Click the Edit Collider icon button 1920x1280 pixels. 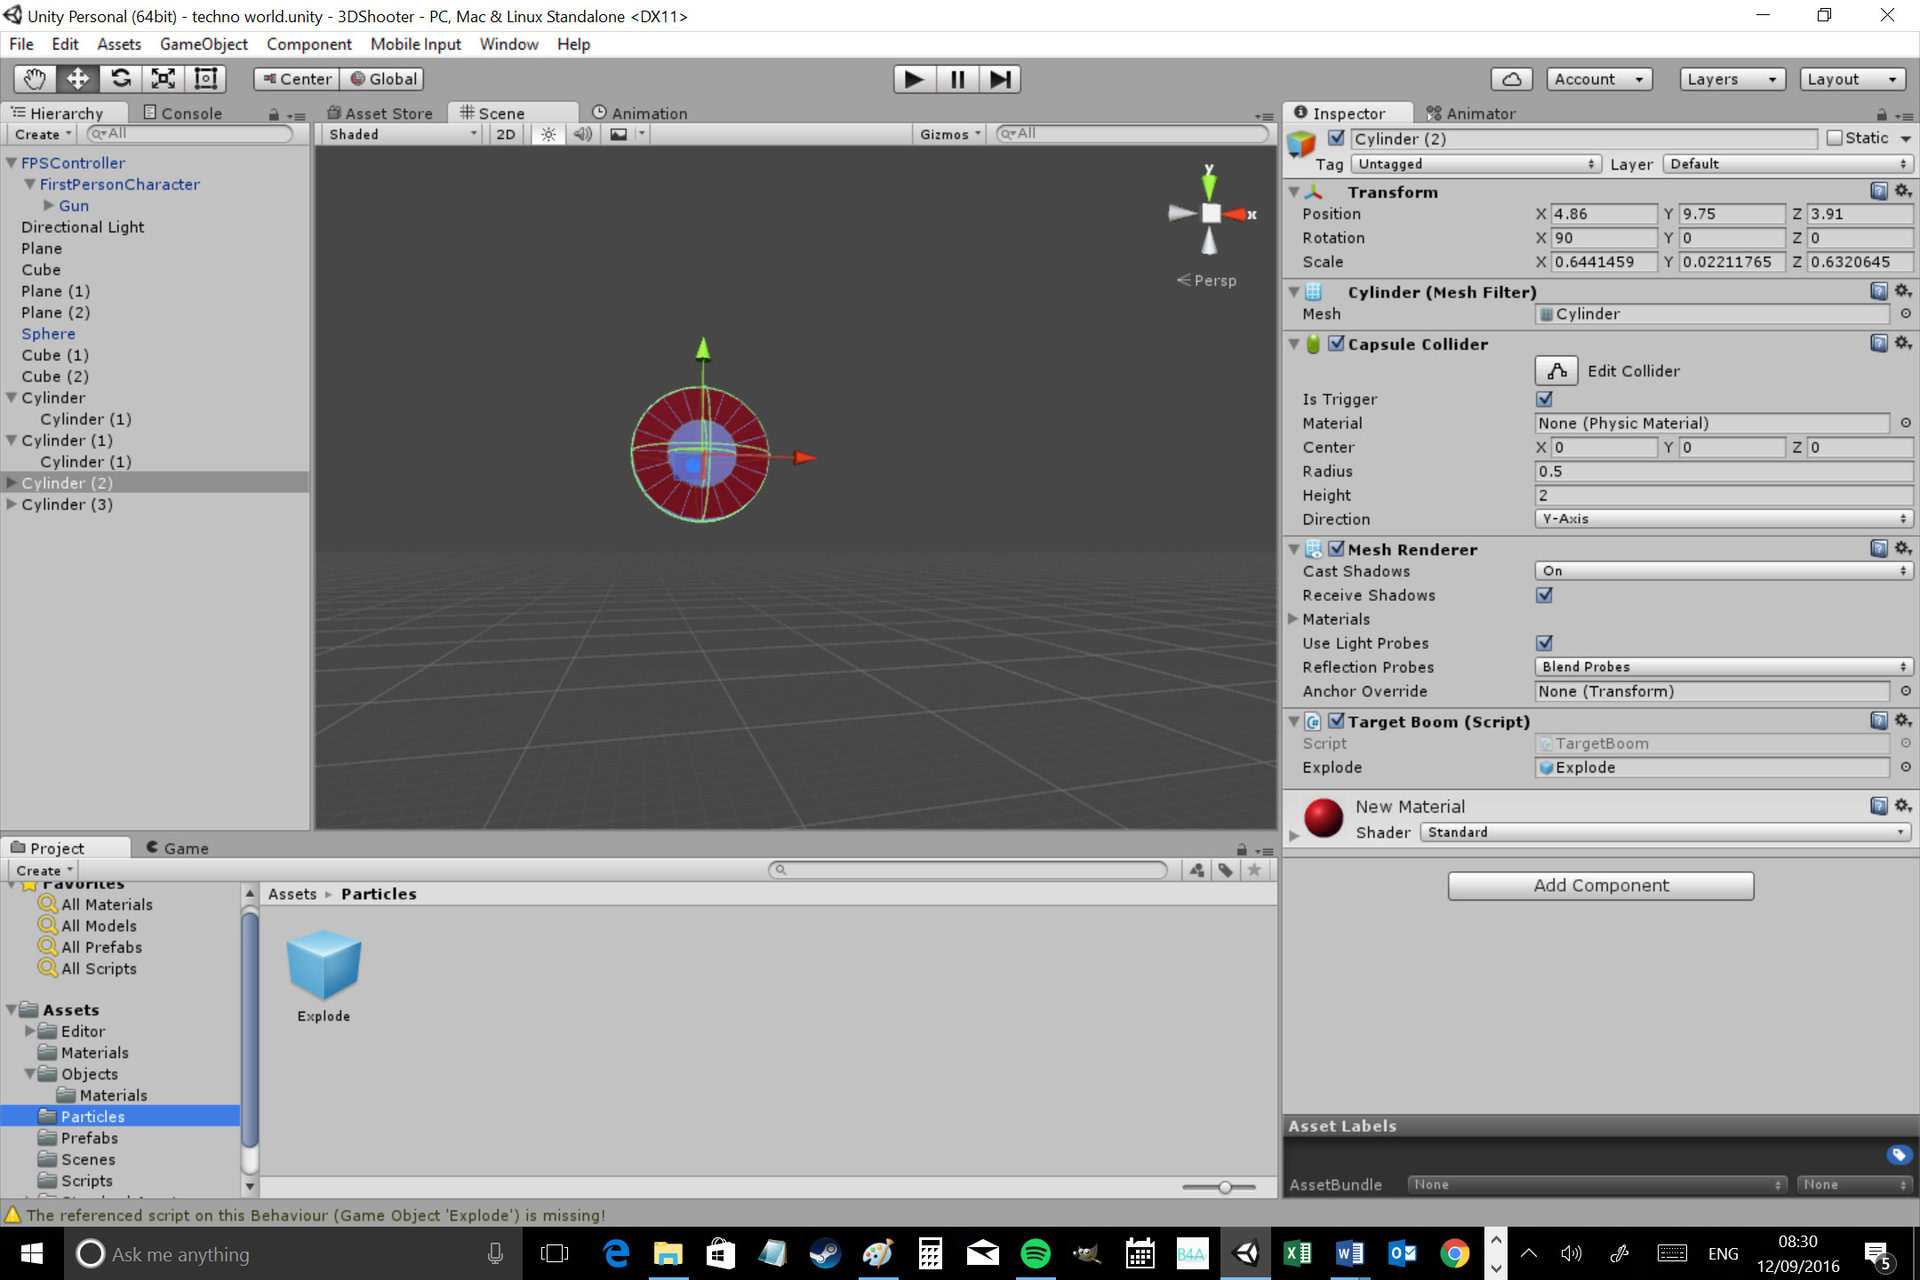(x=1556, y=371)
